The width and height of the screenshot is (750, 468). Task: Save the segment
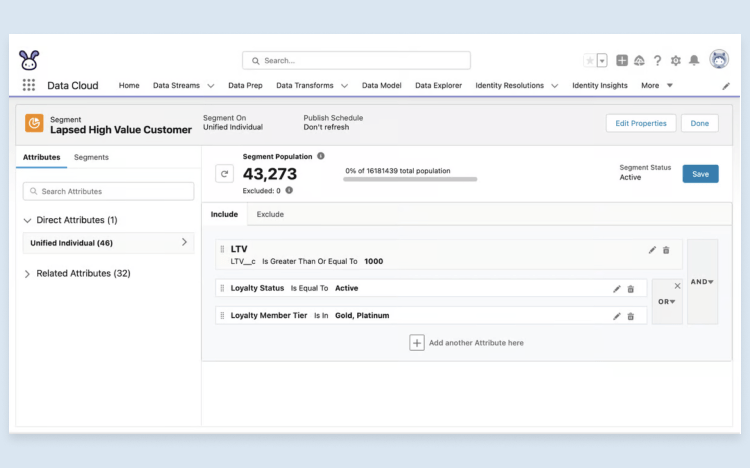[701, 174]
